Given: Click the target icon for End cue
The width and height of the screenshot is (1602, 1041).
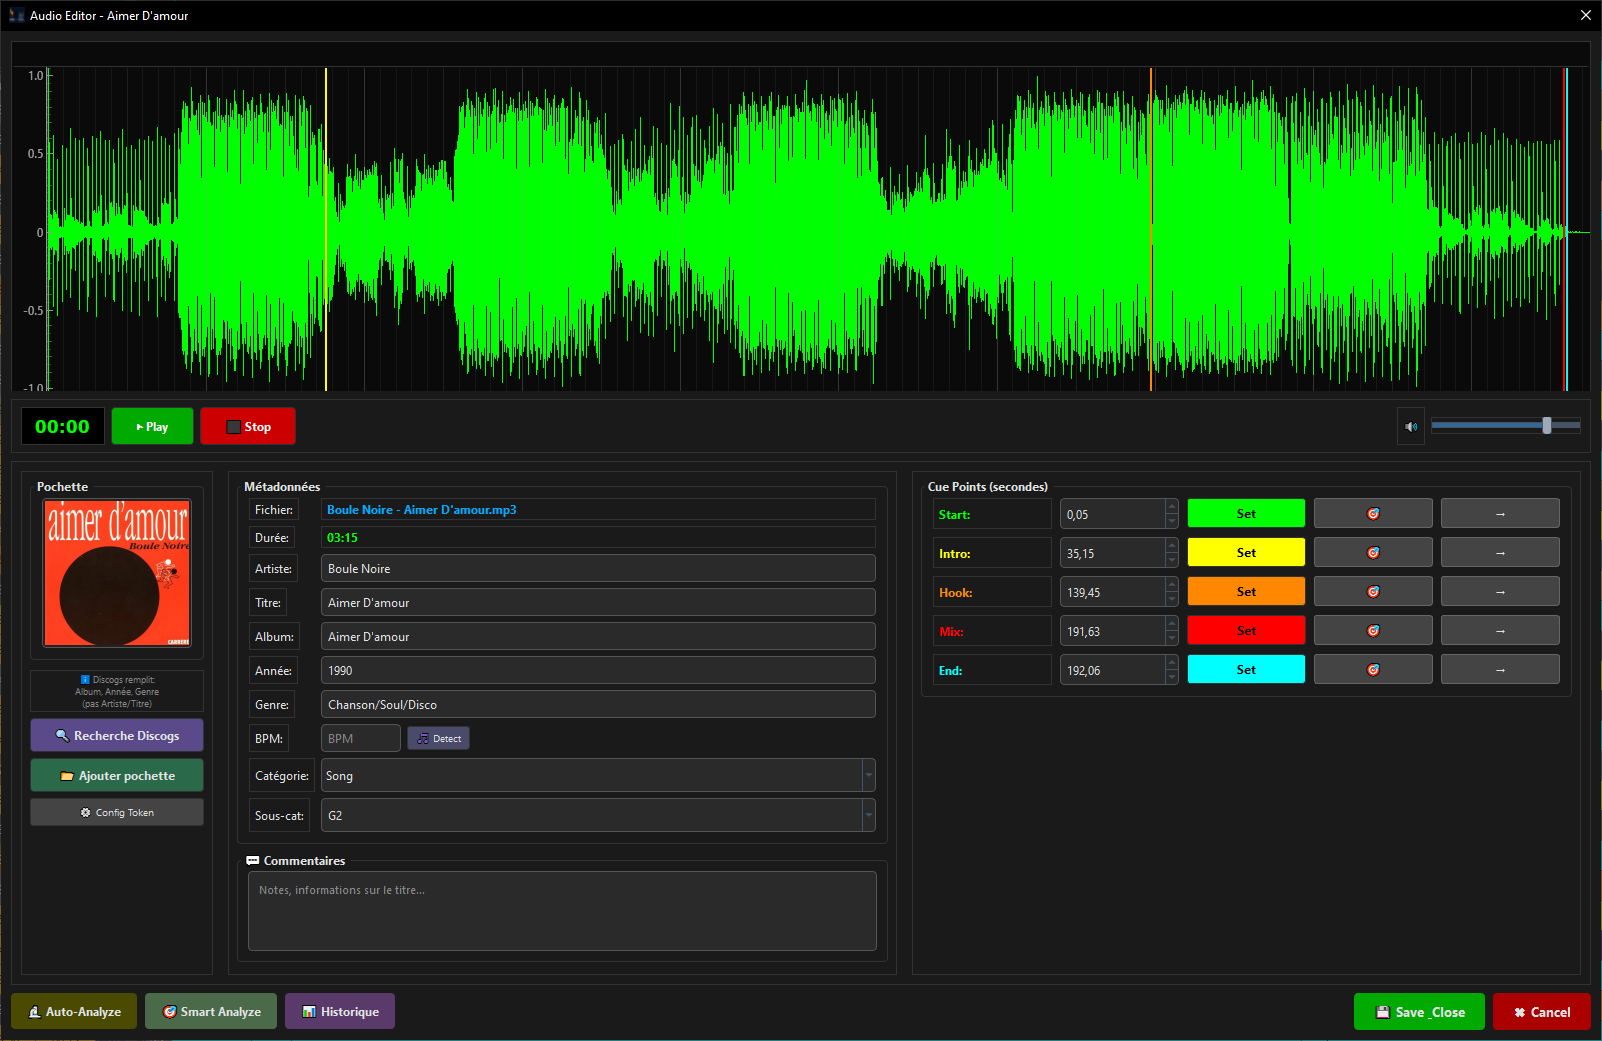Looking at the screenshot, I should pos(1372,670).
